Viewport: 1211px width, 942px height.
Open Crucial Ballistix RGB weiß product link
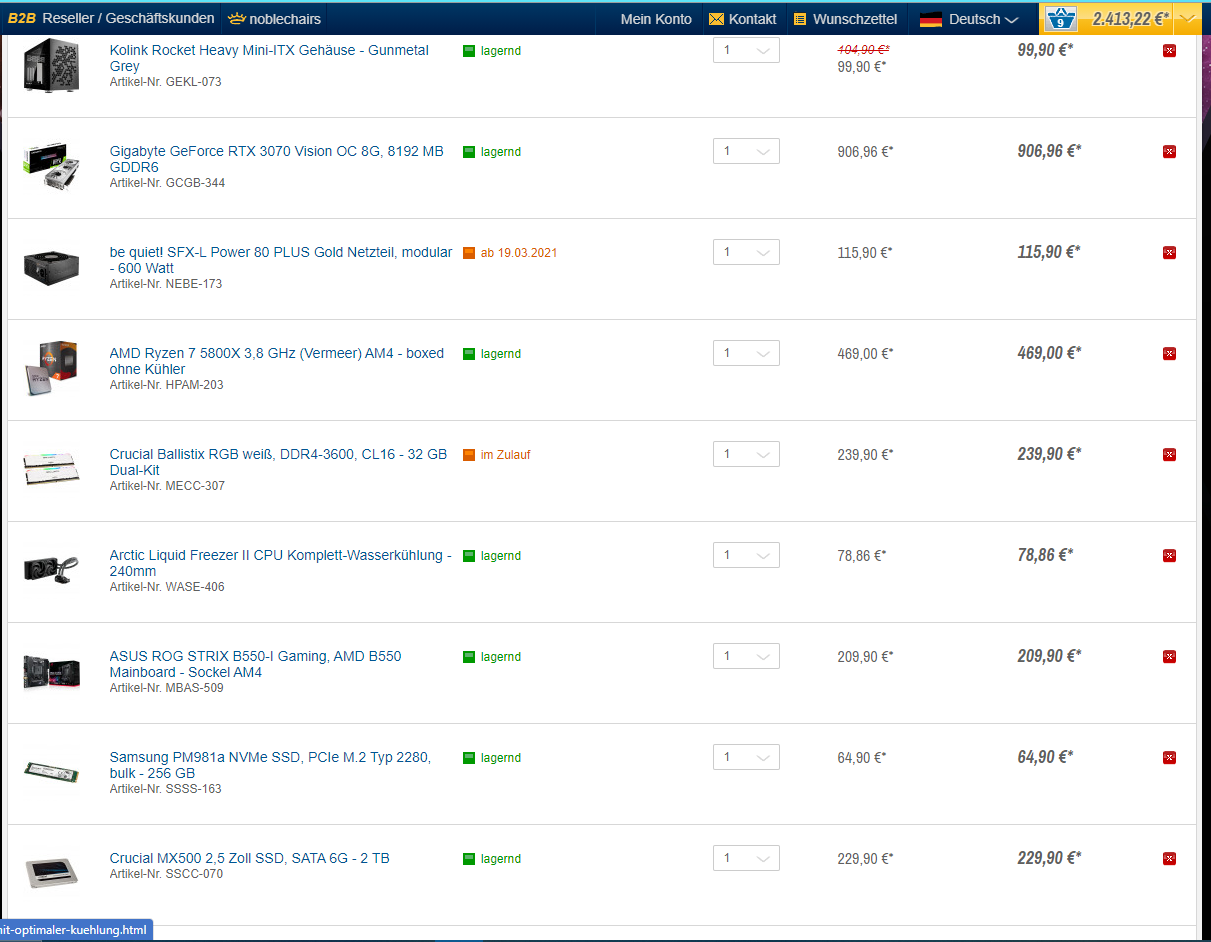click(x=278, y=462)
